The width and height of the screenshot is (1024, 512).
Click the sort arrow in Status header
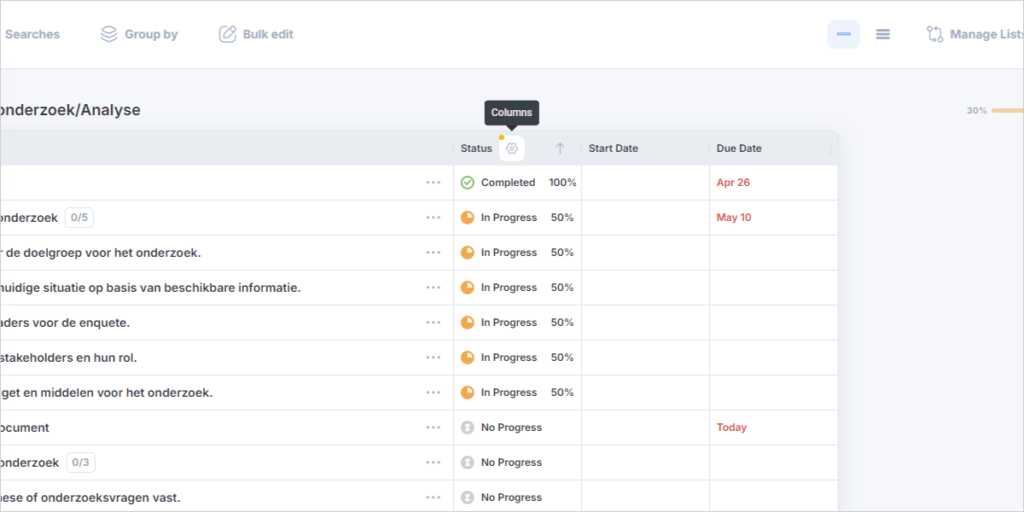point(560,148)
